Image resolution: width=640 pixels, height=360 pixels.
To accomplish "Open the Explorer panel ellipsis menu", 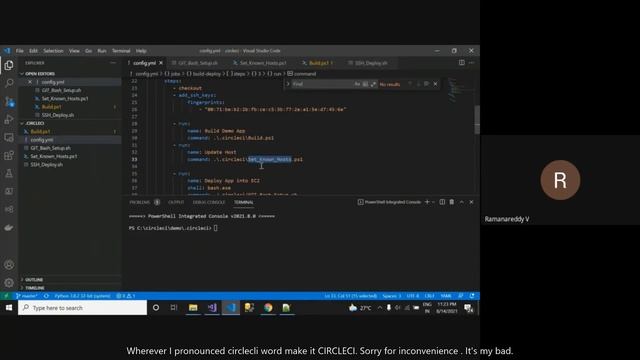I will tap(113, 63).
